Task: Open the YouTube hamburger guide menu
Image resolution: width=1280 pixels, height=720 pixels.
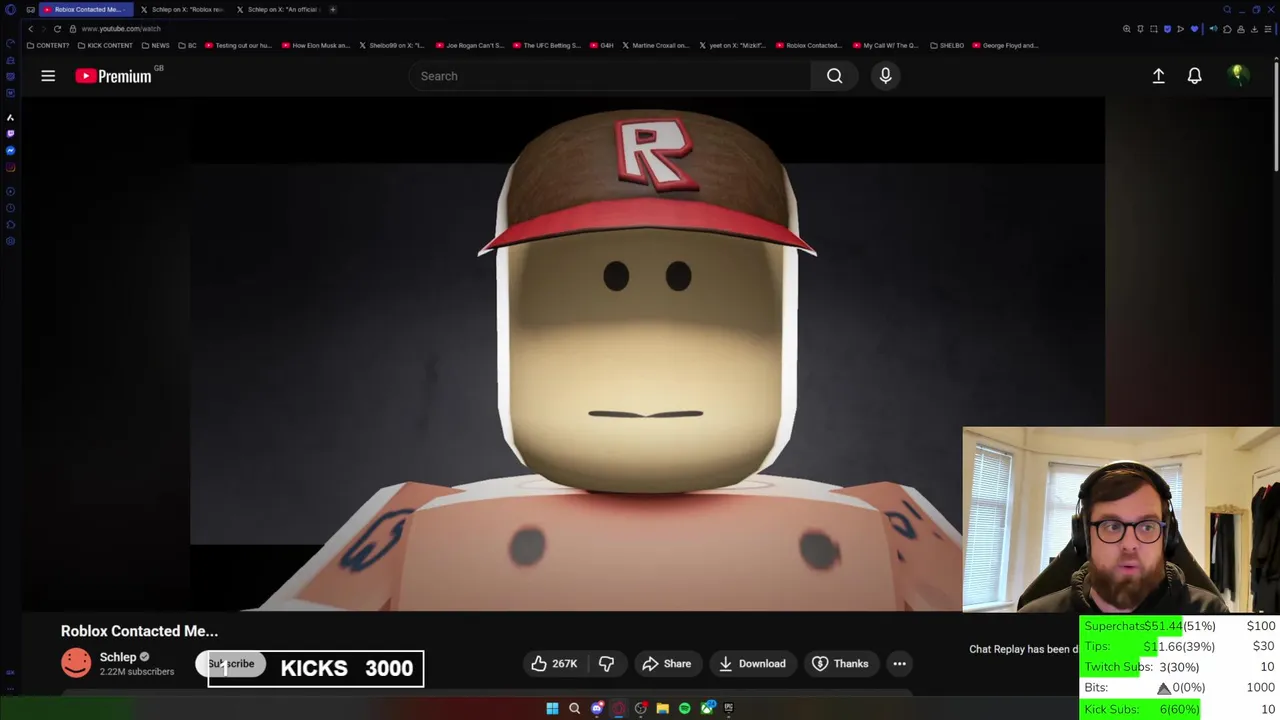Action: (x=48, y=76)
